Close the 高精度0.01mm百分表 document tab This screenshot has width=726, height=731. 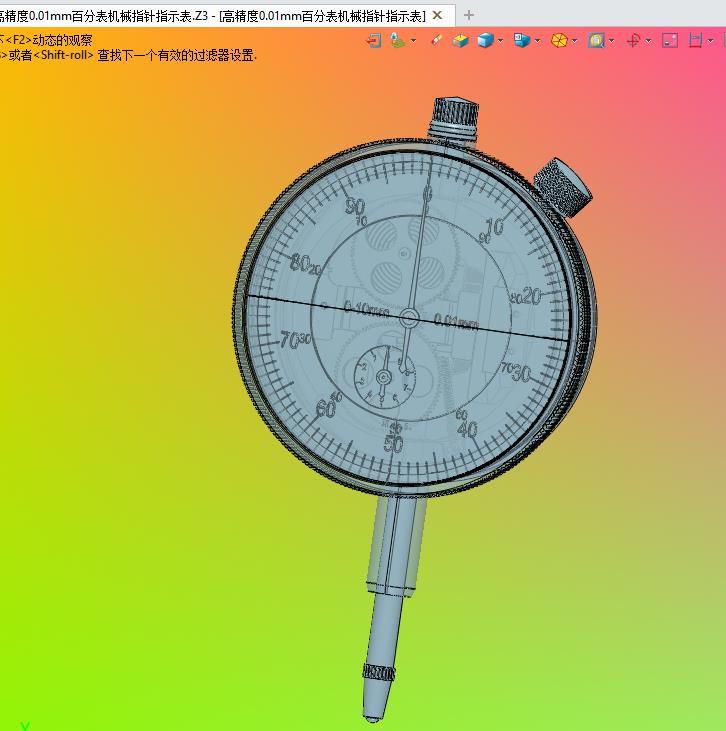(x=437, y=15)
